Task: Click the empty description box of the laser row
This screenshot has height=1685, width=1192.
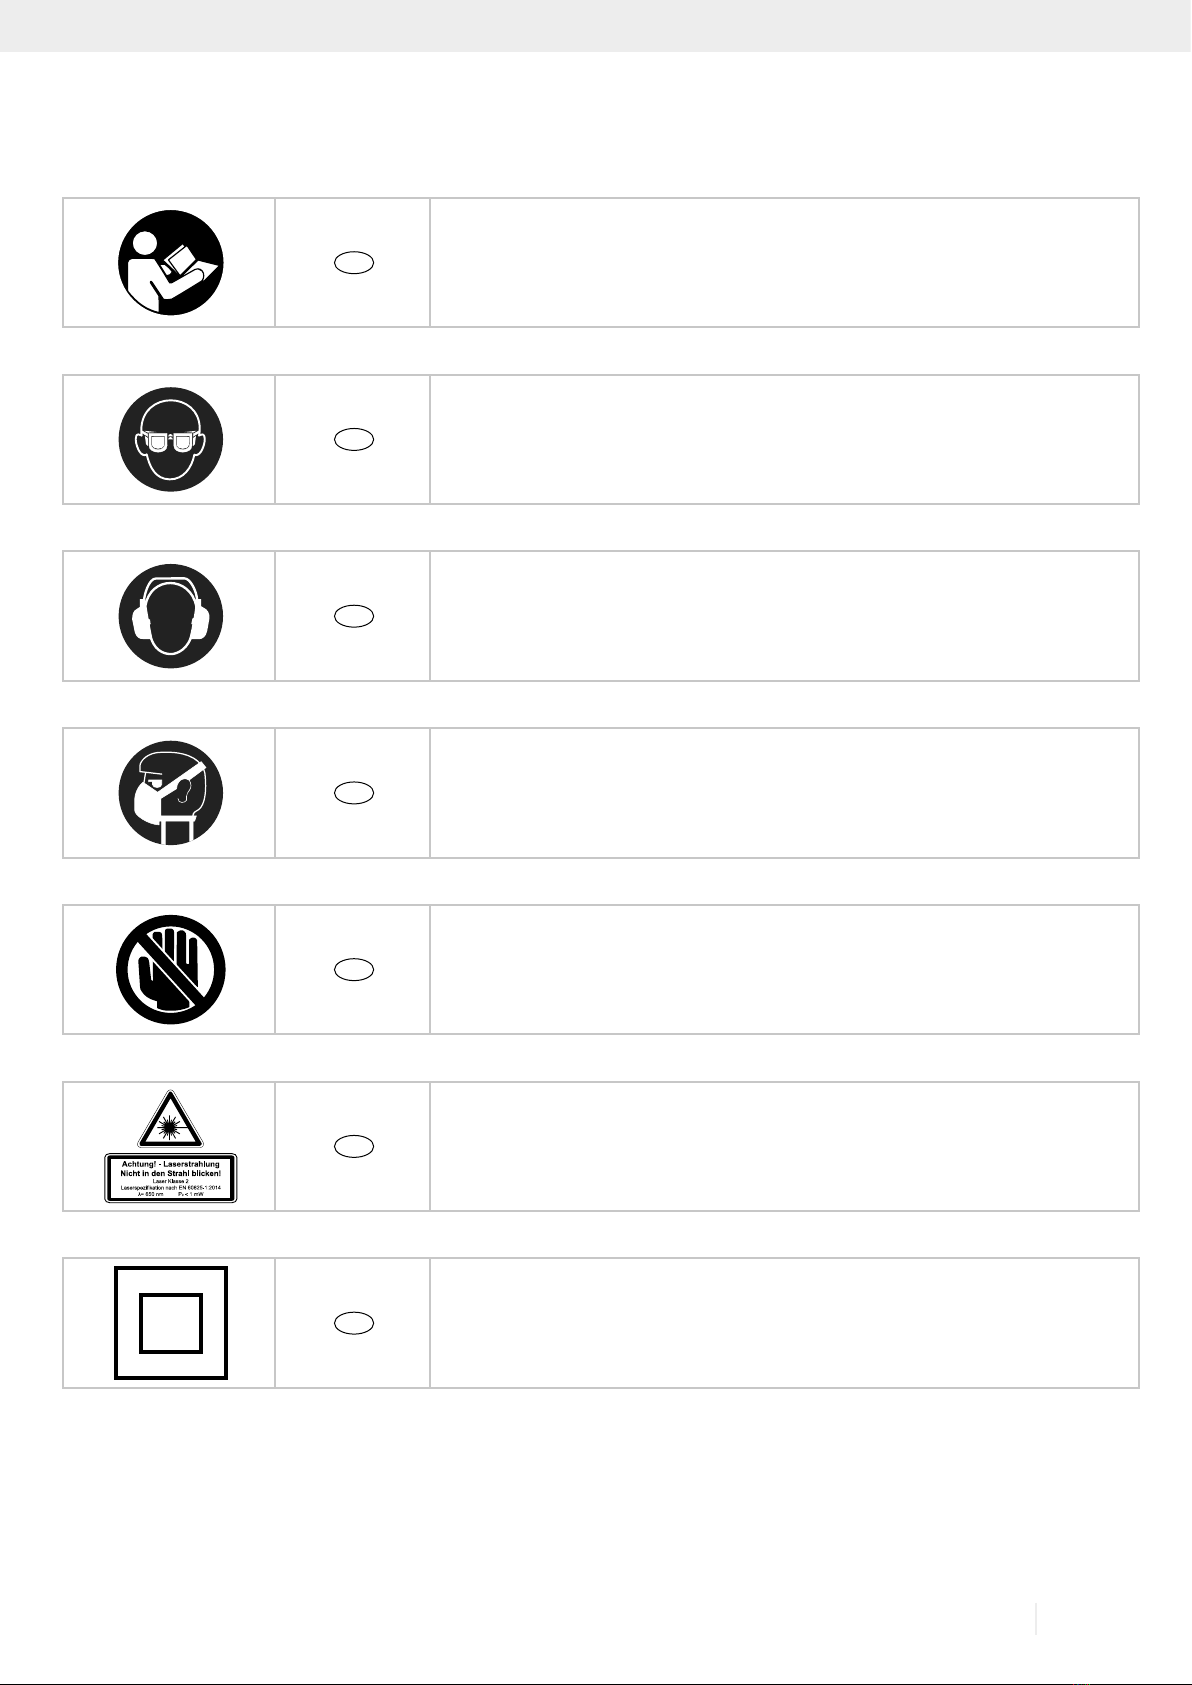Action: tap(785, 1146)
